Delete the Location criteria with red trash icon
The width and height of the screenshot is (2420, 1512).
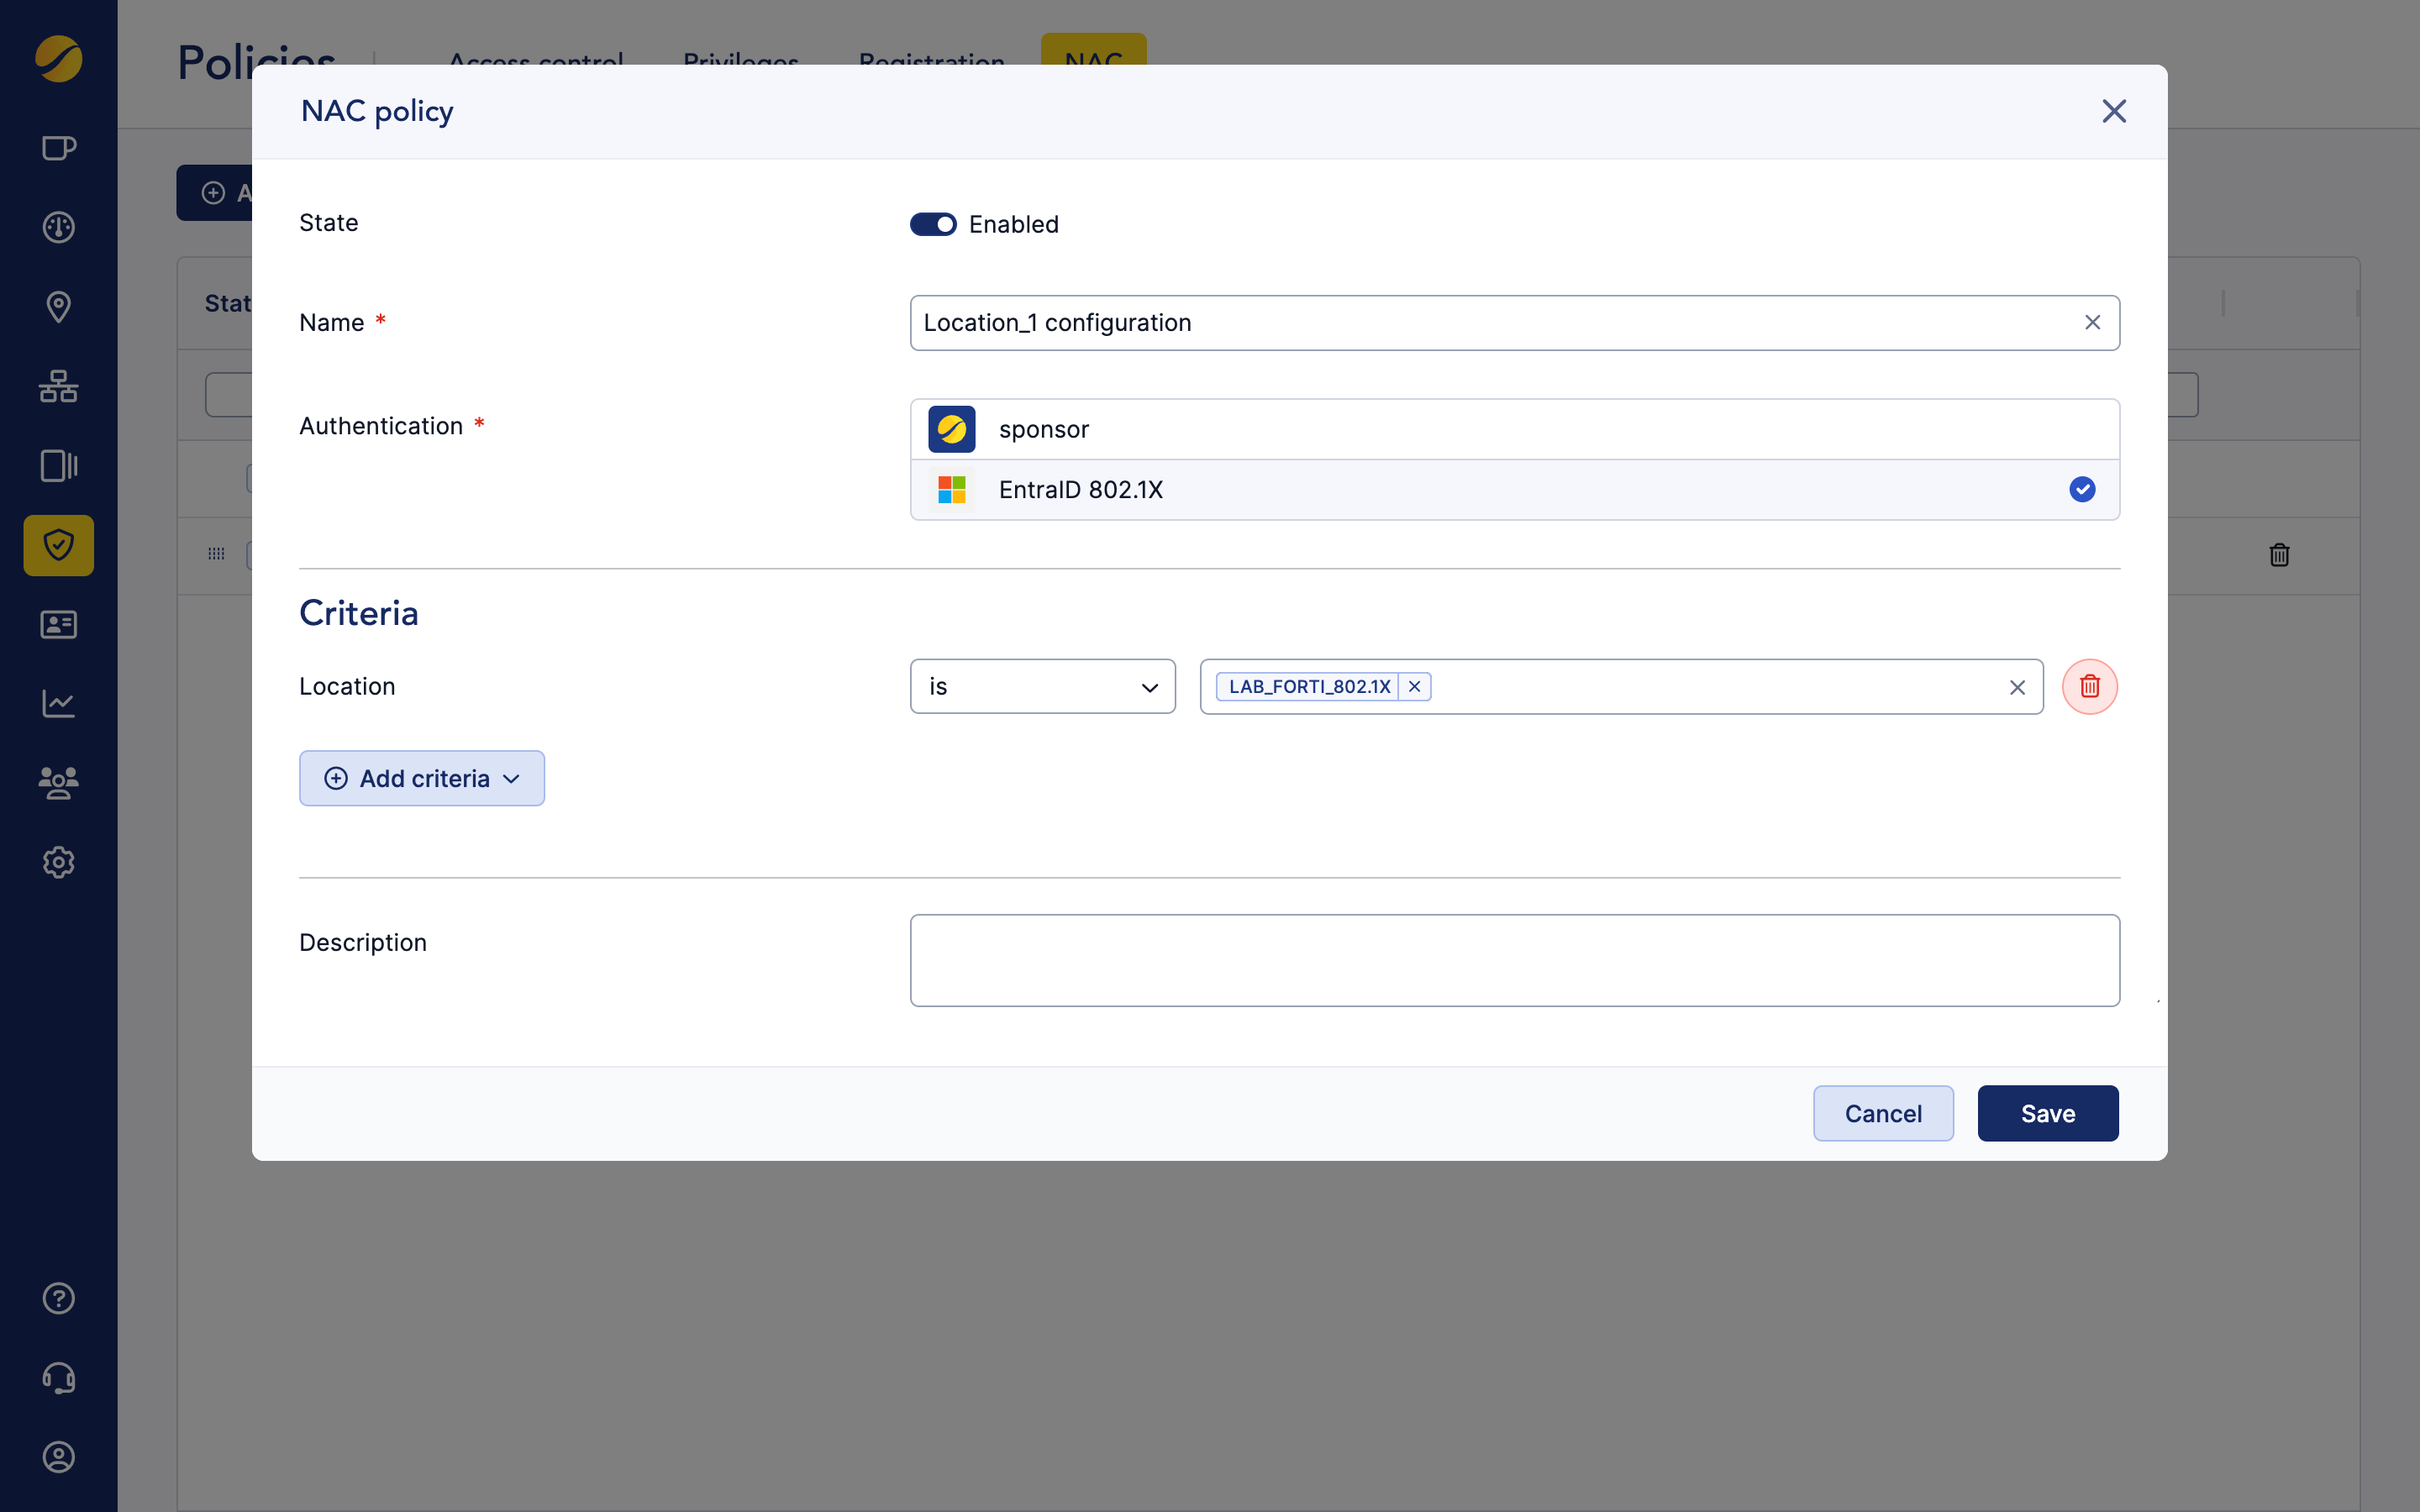[x=2089, y=687]
